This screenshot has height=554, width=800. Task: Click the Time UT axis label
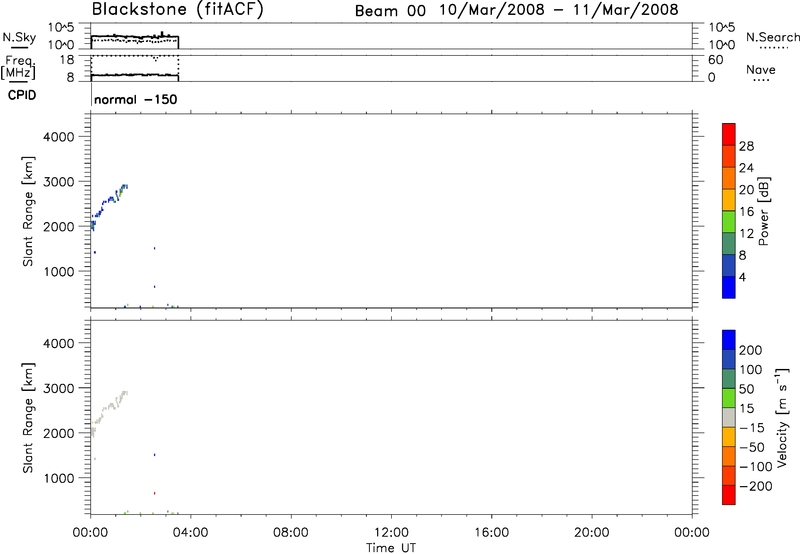tap(391, 548)
